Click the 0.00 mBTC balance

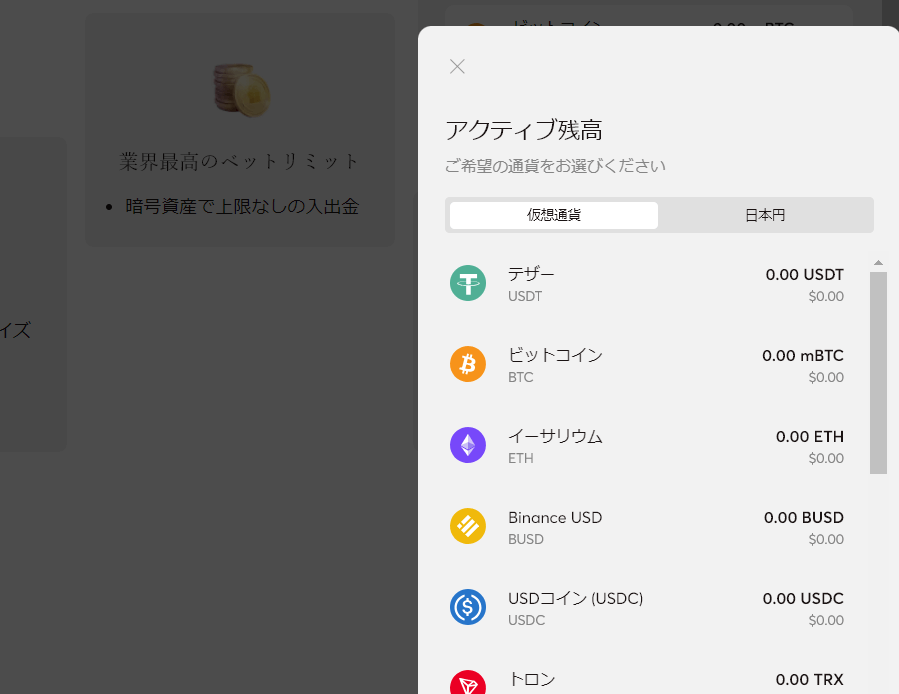click(803, 356)
